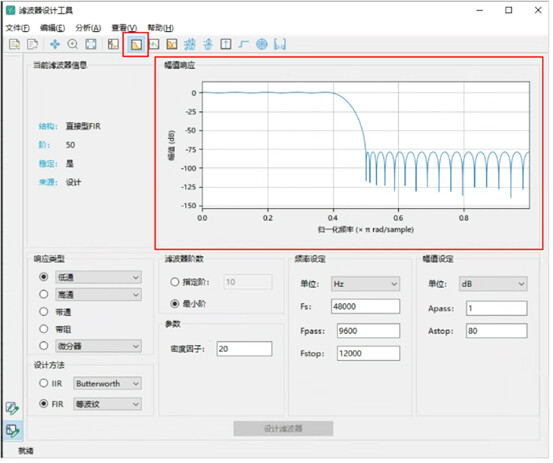Click the pole-zero plot circle icon
The width and height of the screenshot is (553, 463).
pyautogui.click(x=262, y=44)
